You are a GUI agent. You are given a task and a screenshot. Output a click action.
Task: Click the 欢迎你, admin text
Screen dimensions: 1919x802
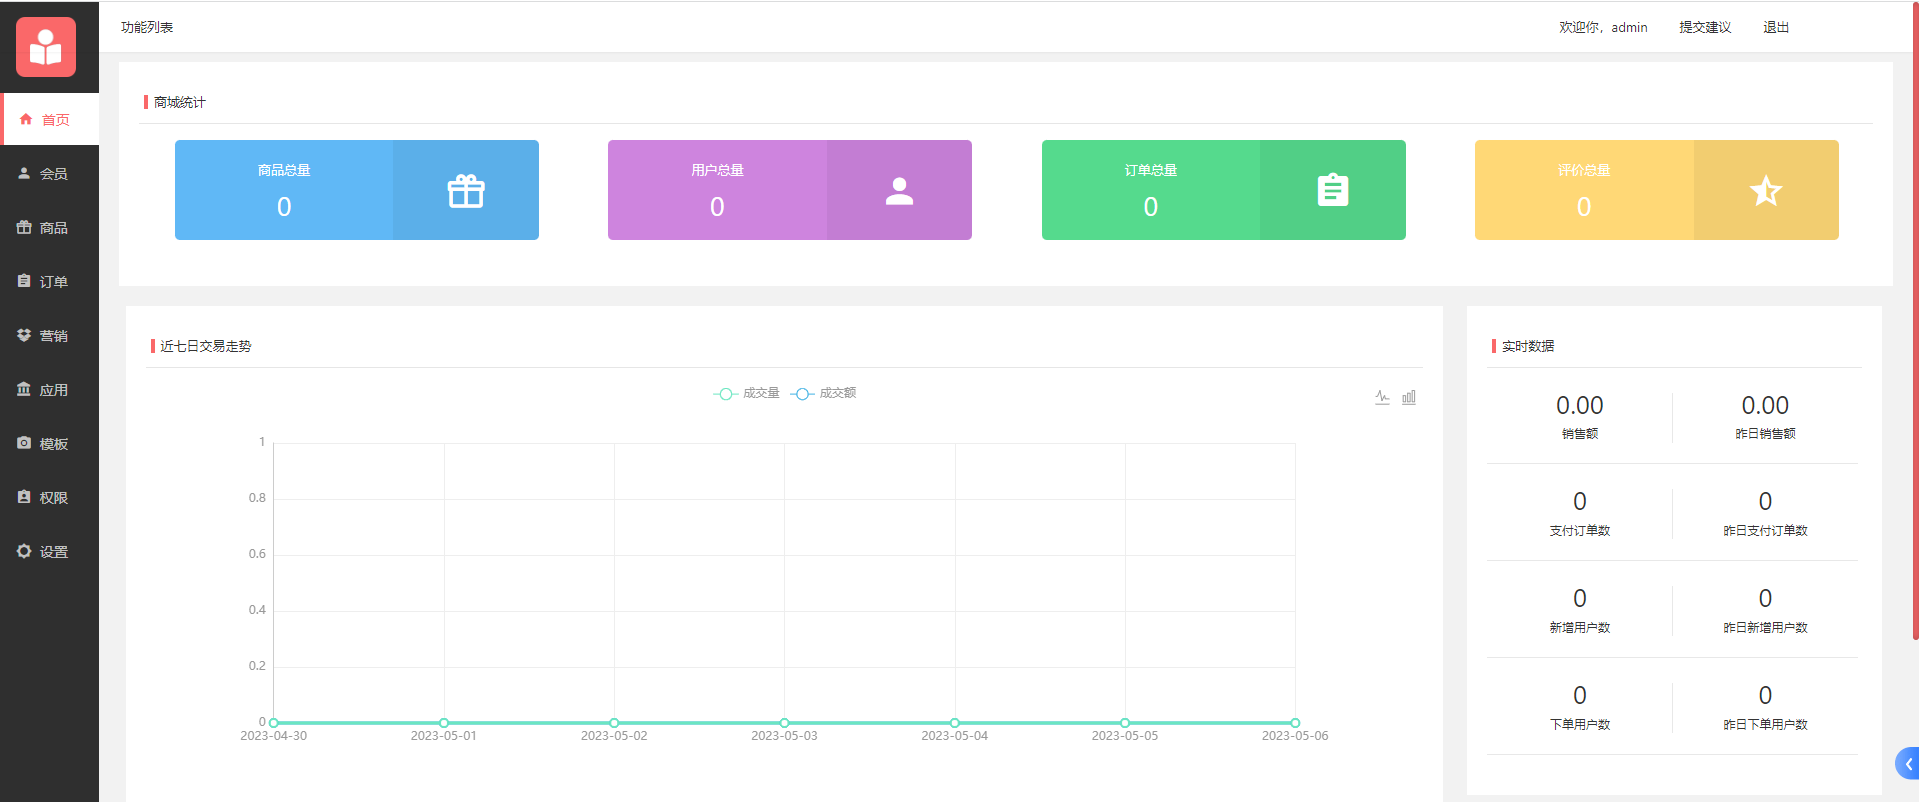click(x=1603, y=27)
